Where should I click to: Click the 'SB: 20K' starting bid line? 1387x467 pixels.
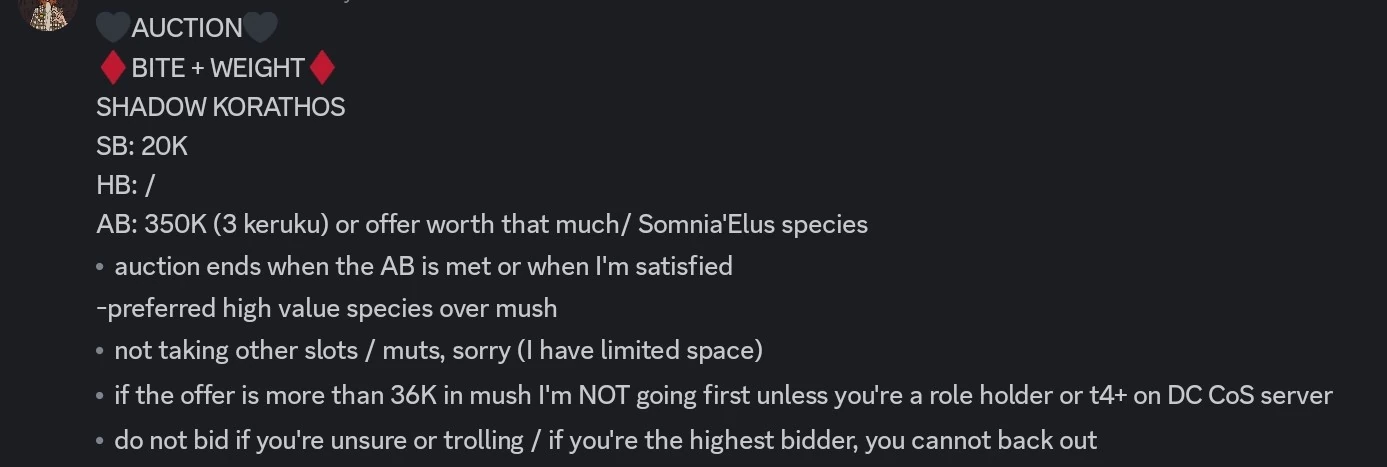[142, 146]
